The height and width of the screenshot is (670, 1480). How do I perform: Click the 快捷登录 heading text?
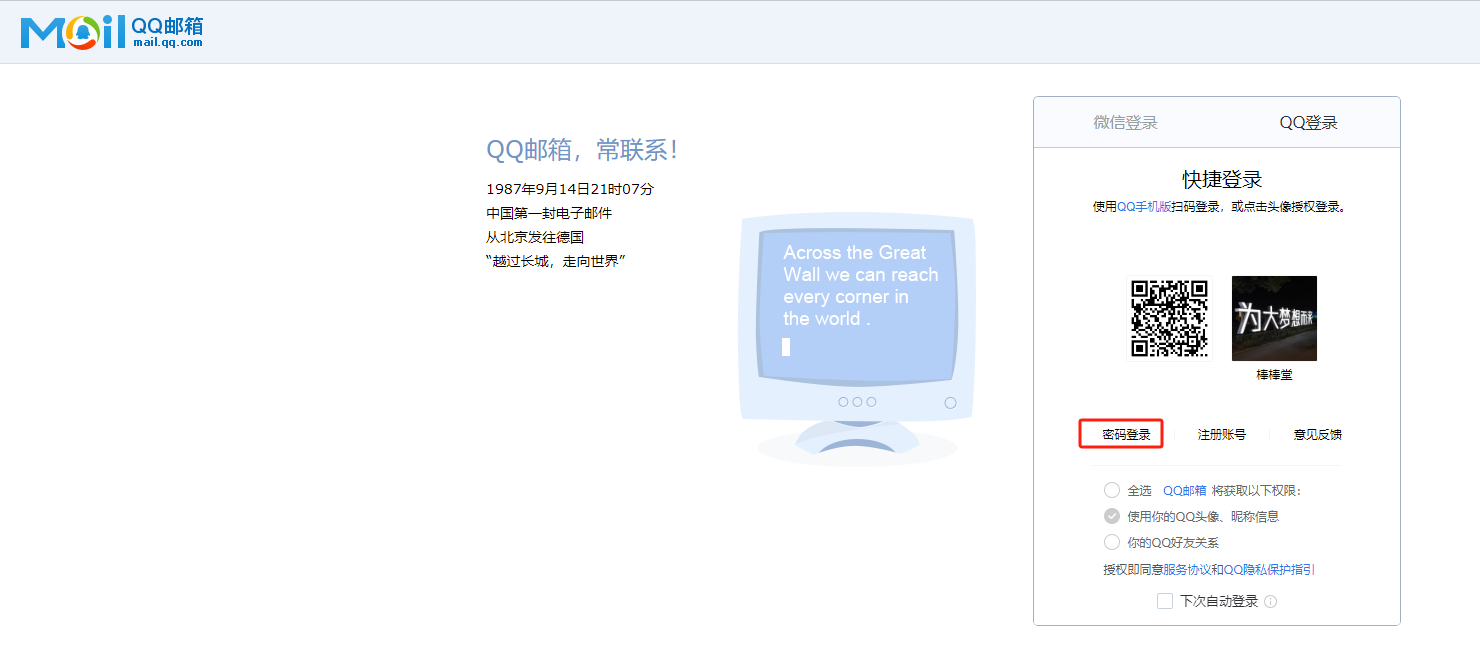point(1222,180)
